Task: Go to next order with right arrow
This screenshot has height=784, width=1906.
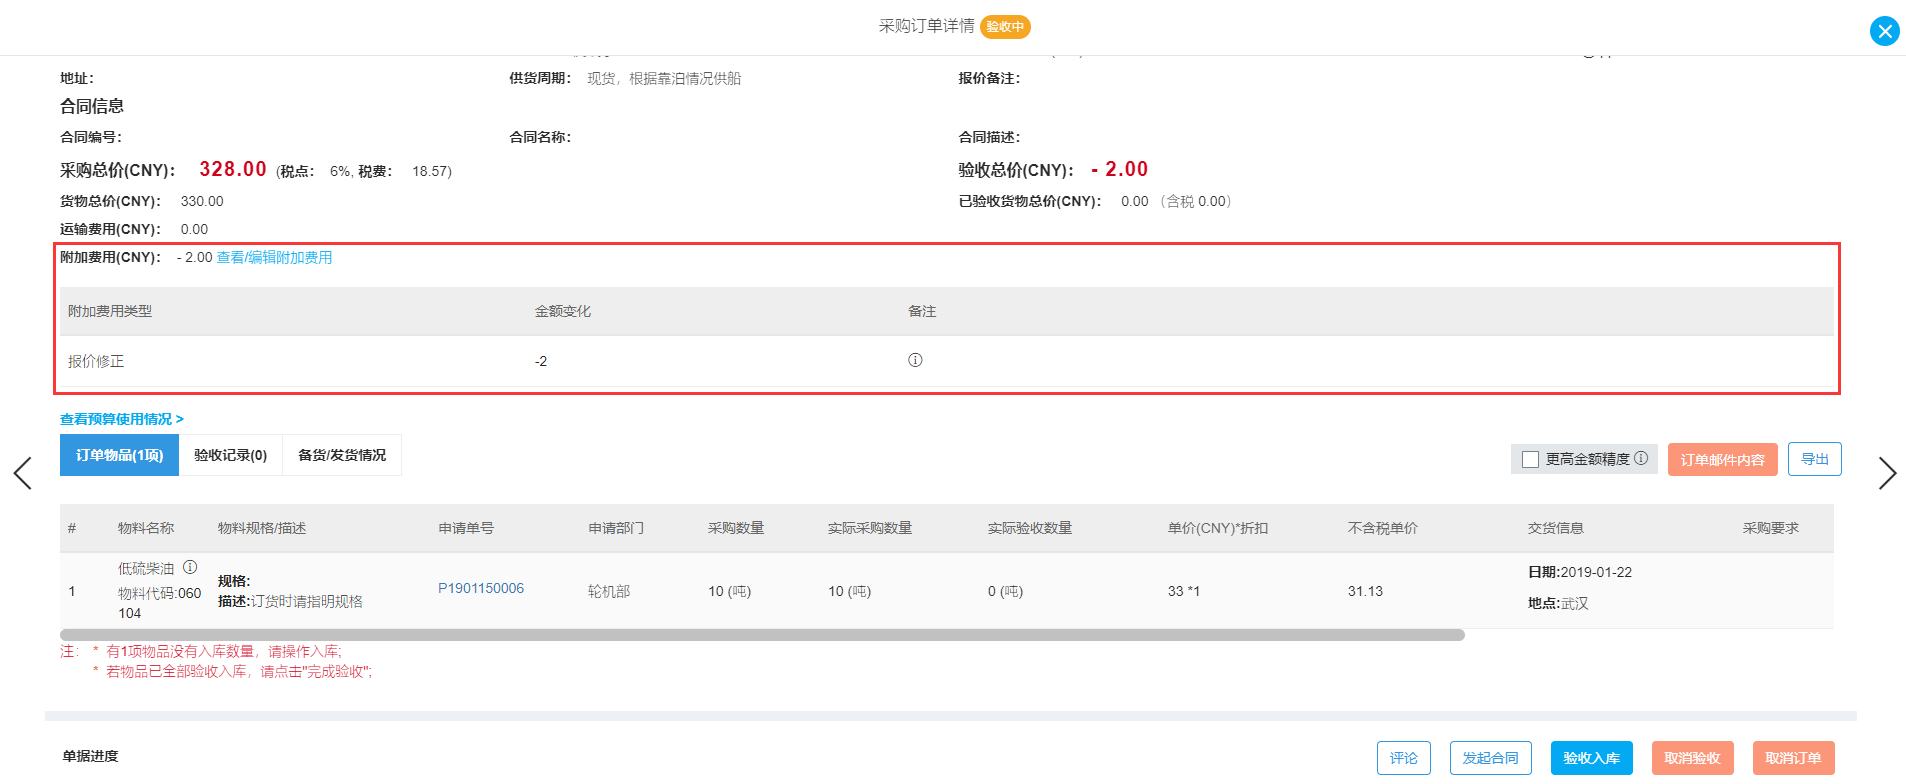Action: 1887,473
